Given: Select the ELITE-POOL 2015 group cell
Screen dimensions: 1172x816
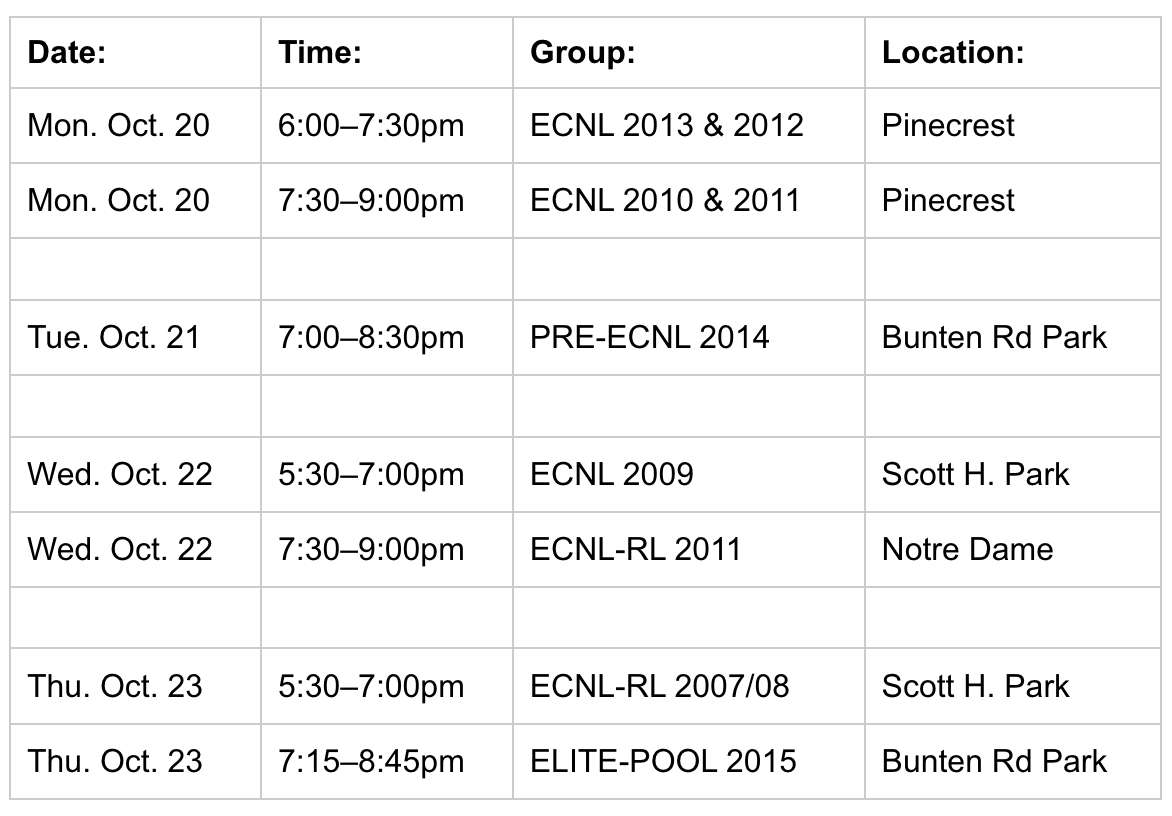Looking at the screenshot, I should (x=663, y=761).
